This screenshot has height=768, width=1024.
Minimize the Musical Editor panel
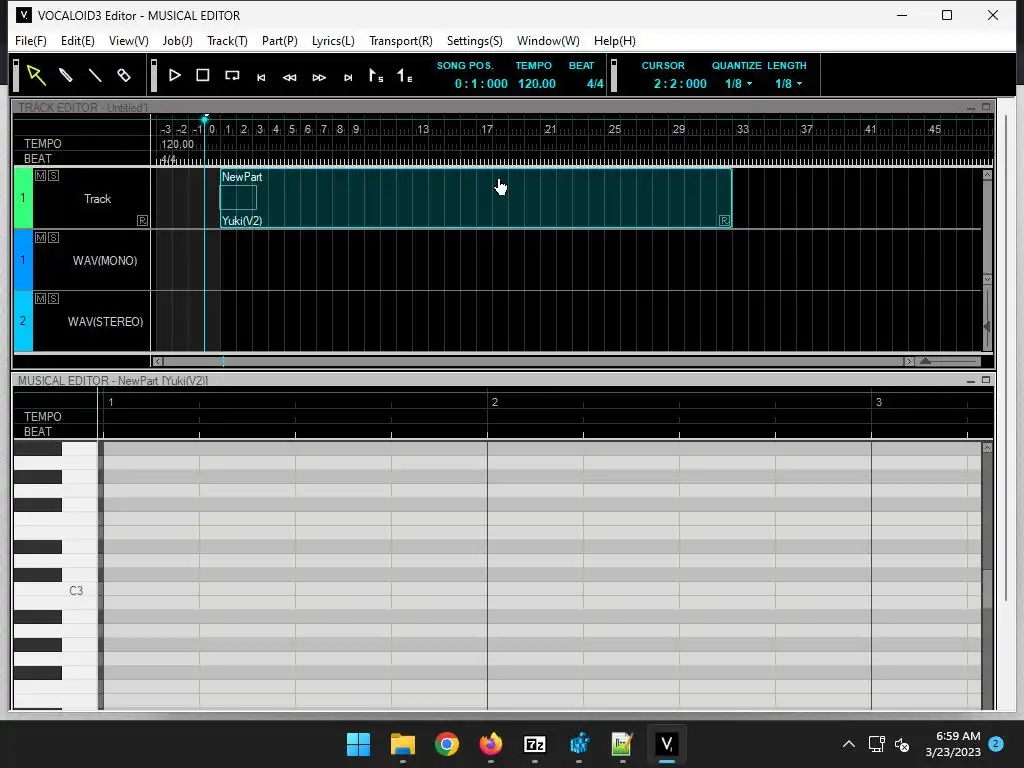pos(971,380)
